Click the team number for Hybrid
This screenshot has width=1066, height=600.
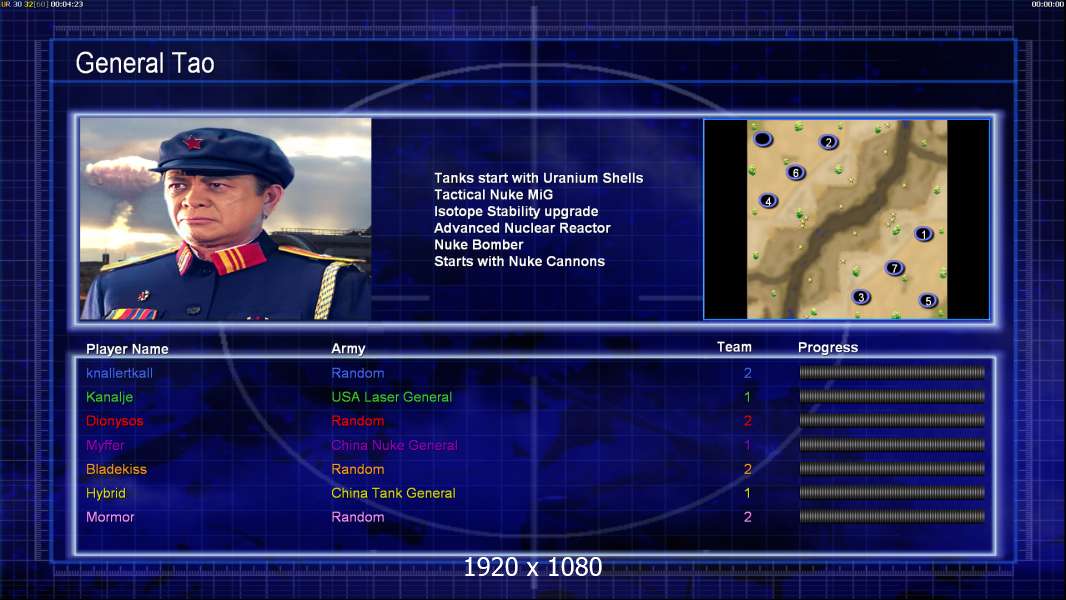click(747, 493)
